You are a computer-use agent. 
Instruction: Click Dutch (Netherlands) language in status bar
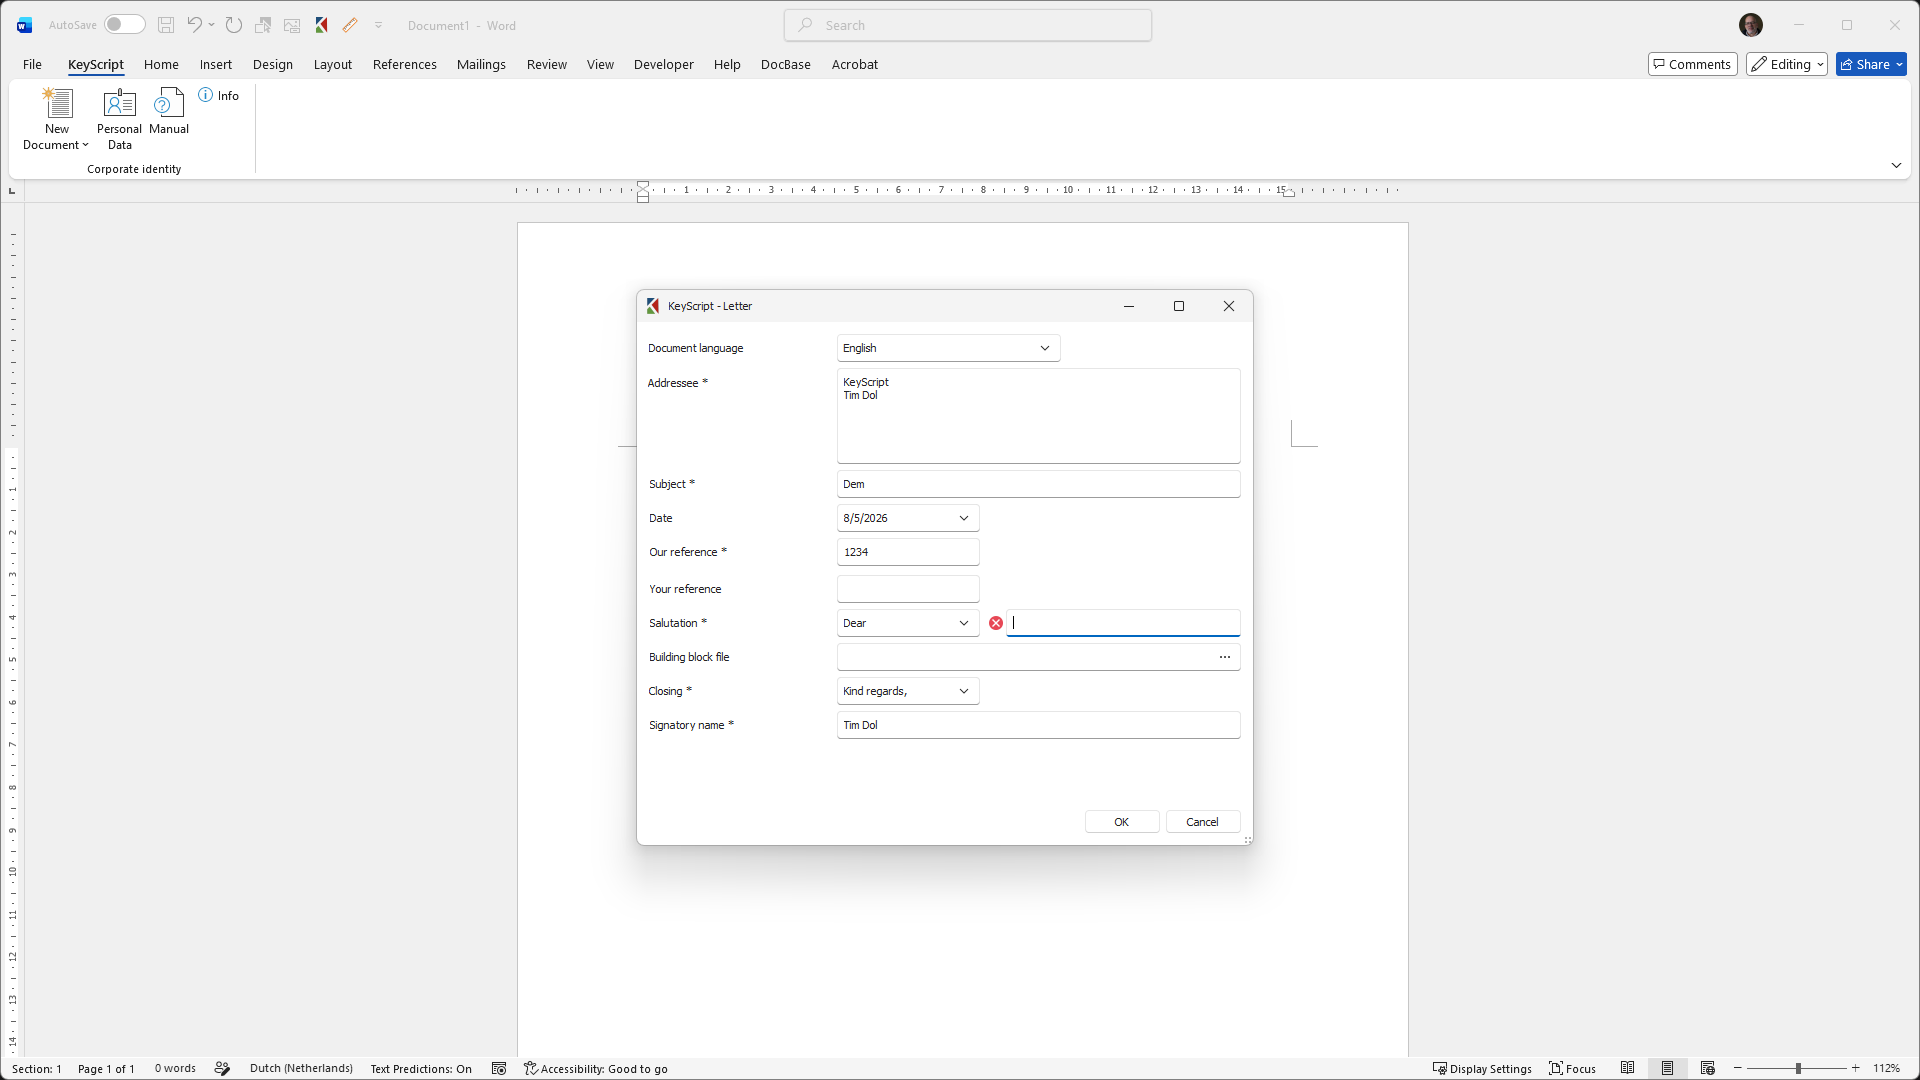pyautogui.click(x=301, y=1069)
